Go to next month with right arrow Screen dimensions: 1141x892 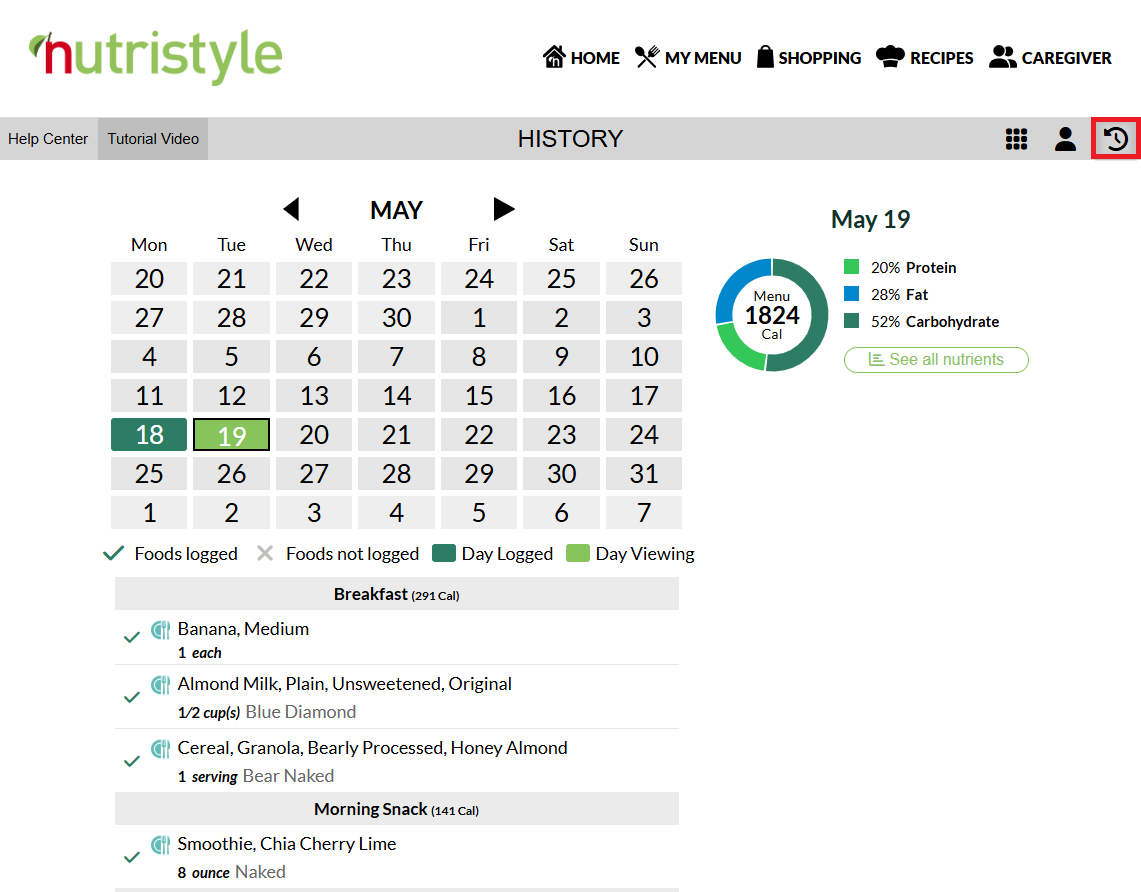504,209
